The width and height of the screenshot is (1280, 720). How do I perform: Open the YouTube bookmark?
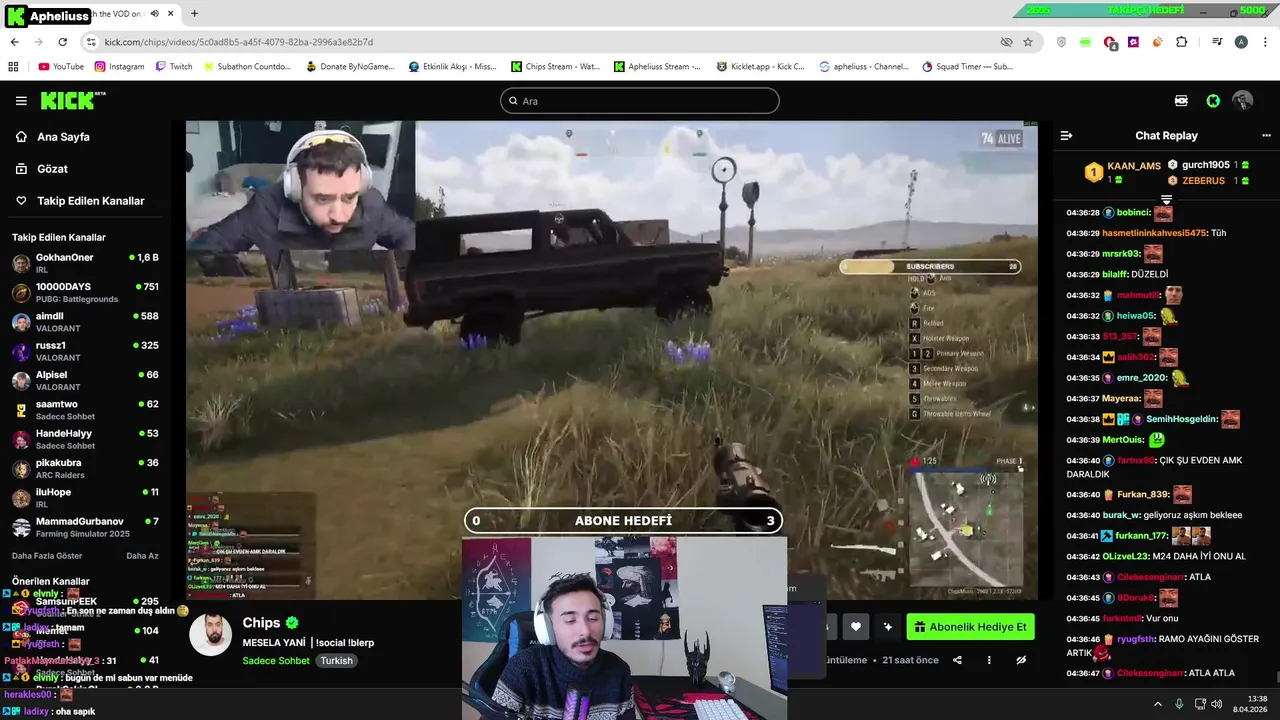click(61, 67)
